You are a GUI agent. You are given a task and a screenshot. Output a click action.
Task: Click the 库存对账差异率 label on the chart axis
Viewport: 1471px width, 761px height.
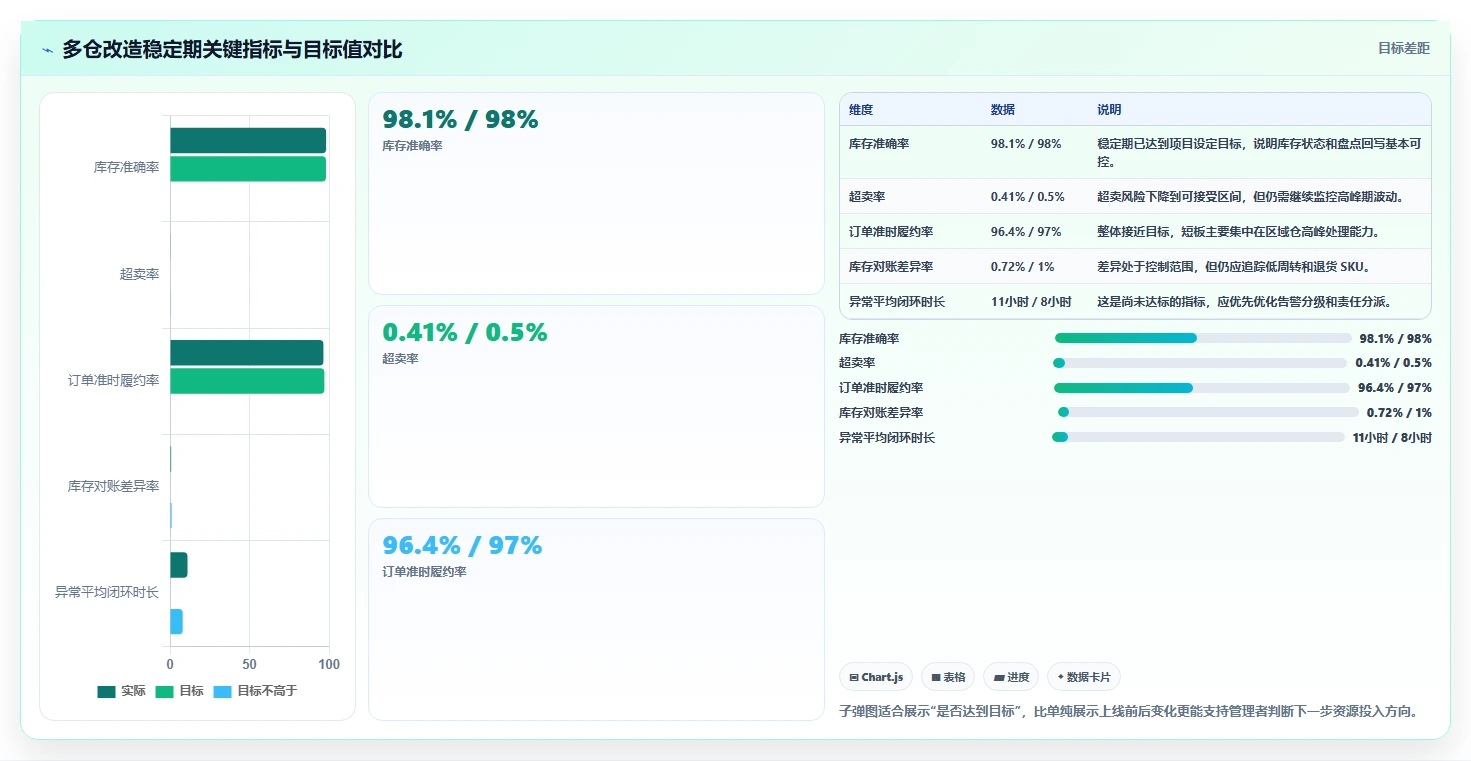[113, 486]
